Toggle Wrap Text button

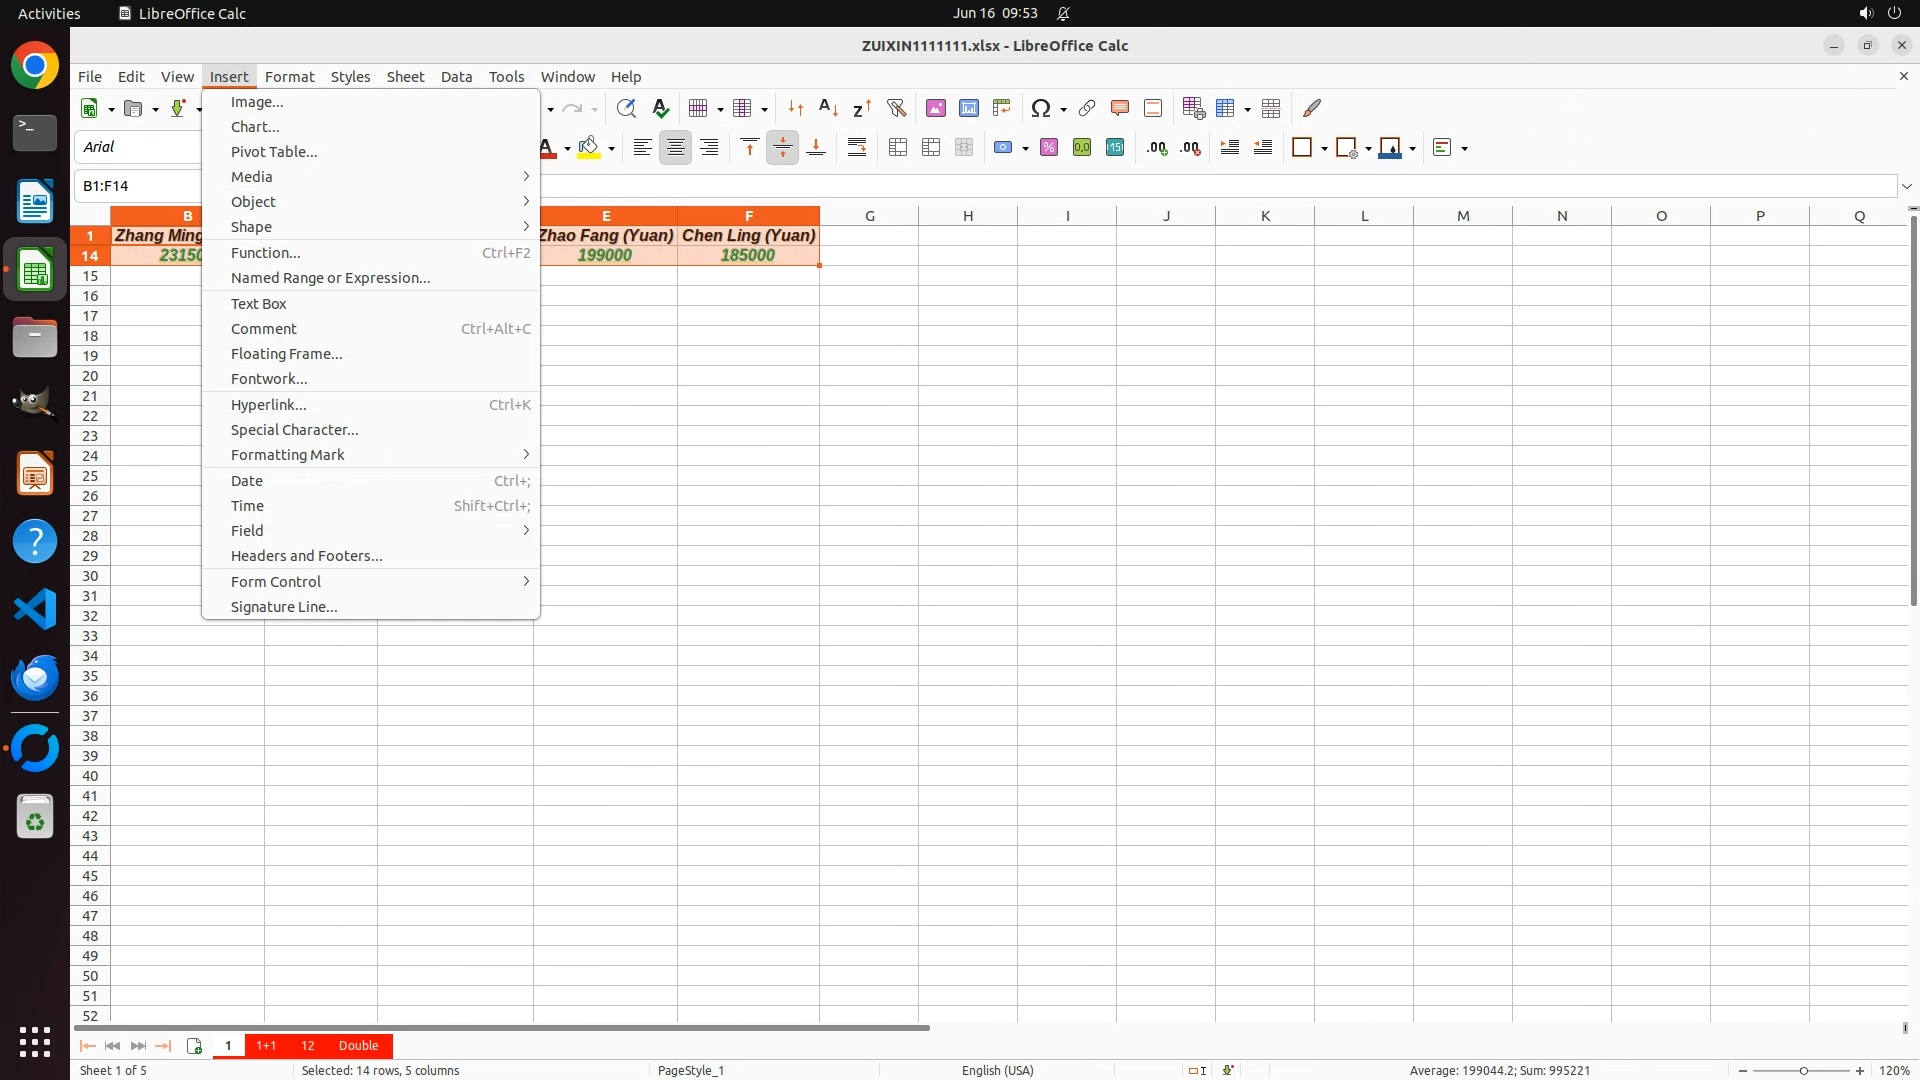[857, 148]
